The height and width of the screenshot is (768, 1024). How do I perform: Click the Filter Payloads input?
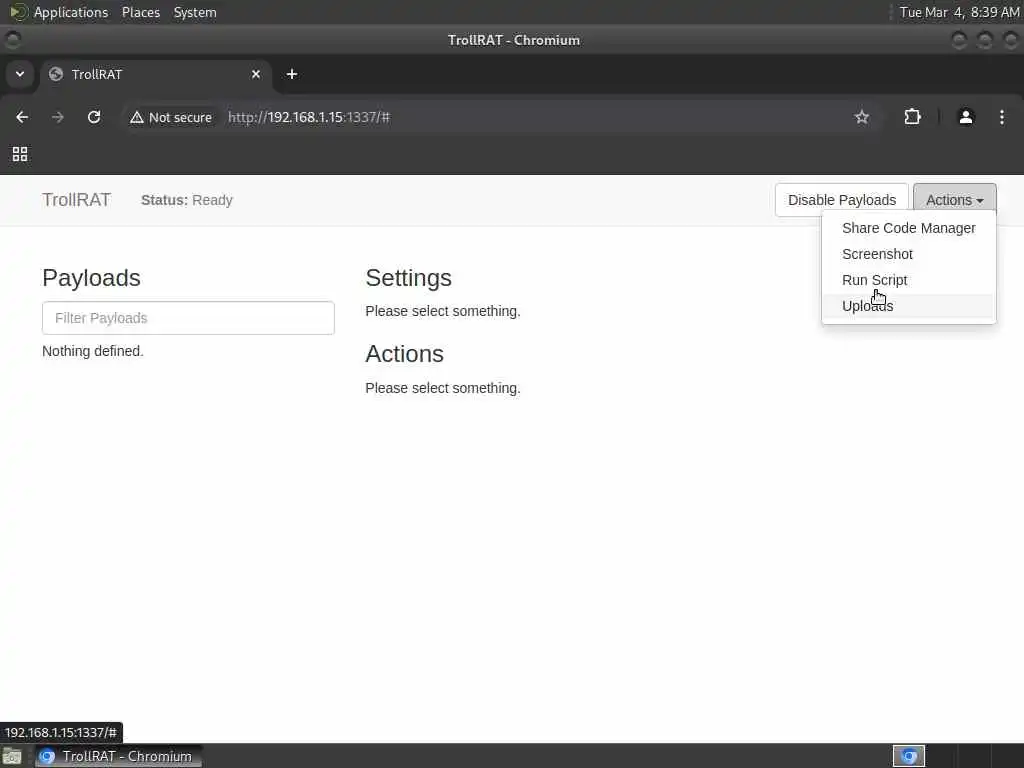[188, 318]
